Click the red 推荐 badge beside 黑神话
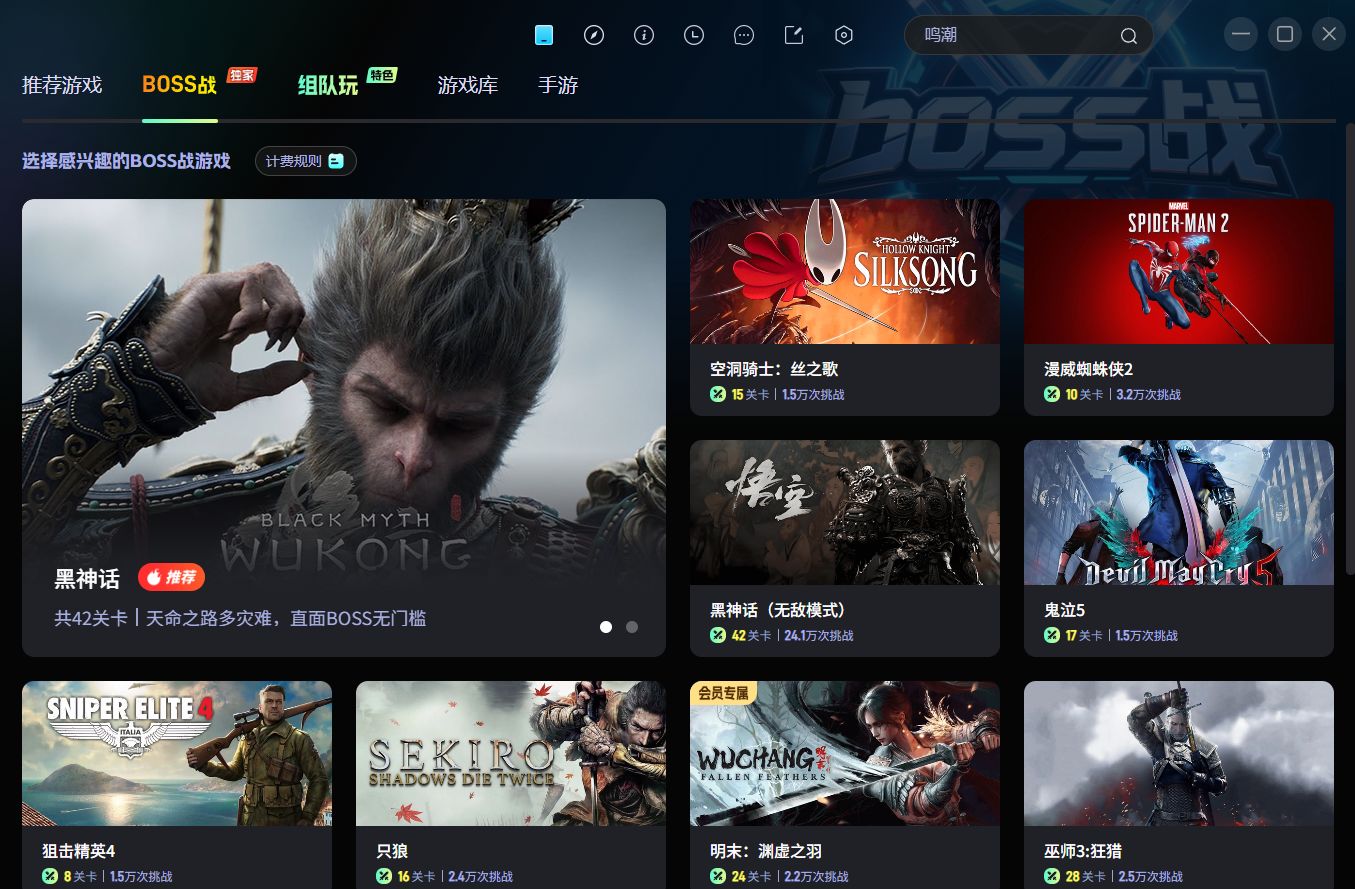1355x889 pixels. (171, 577)
